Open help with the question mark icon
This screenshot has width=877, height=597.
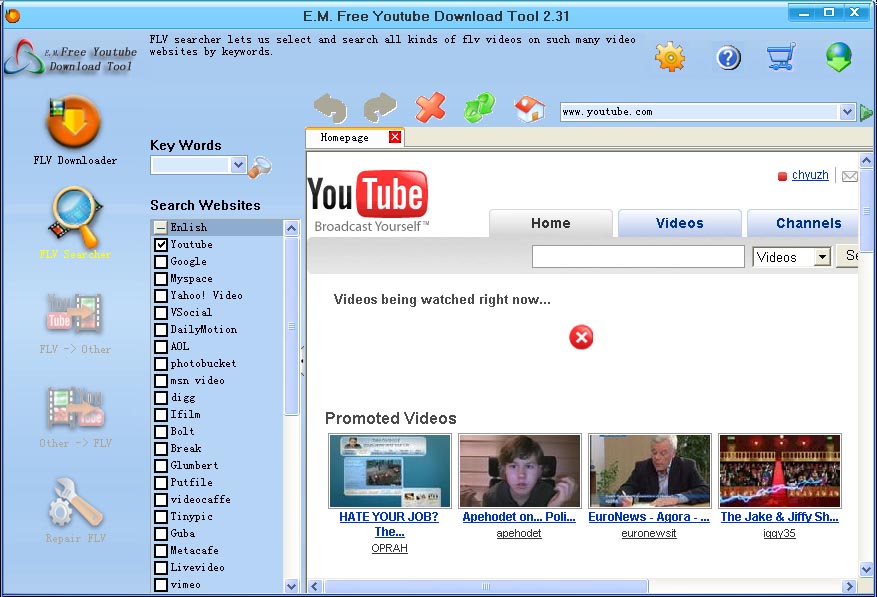point(728,58)
